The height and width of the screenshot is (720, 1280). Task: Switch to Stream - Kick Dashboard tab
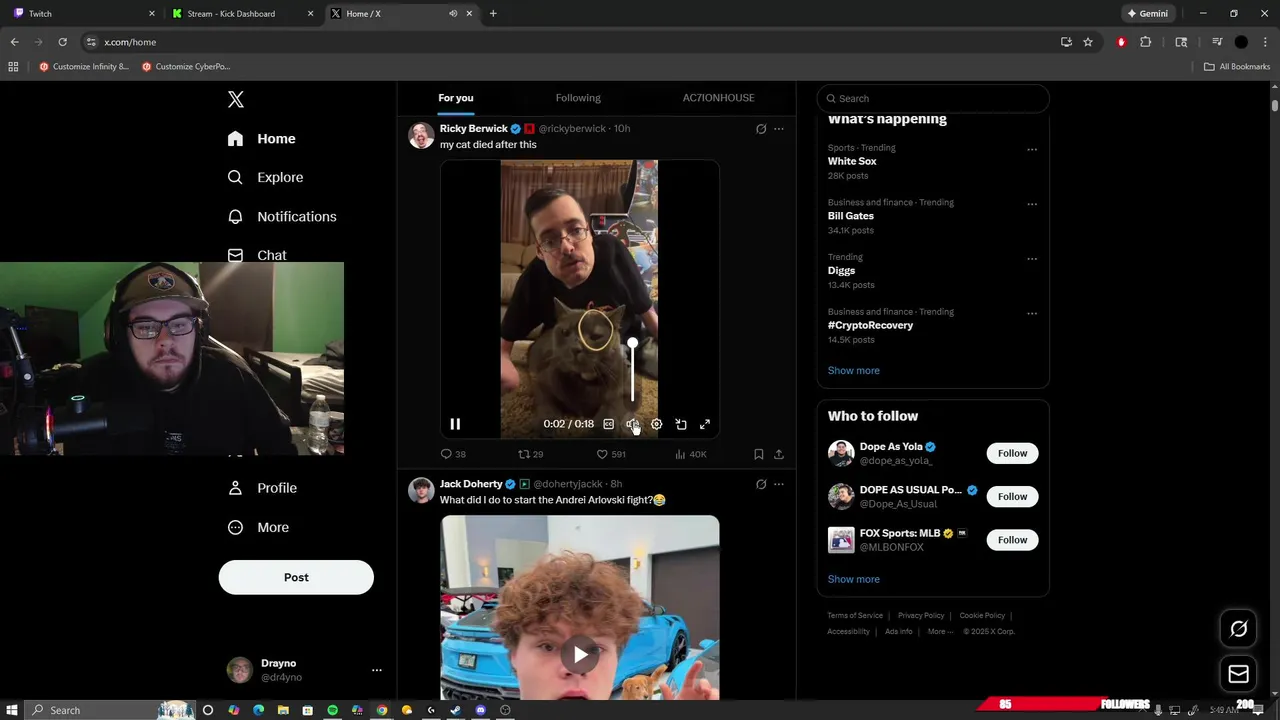pyautogui.click(x=243, y=14)
